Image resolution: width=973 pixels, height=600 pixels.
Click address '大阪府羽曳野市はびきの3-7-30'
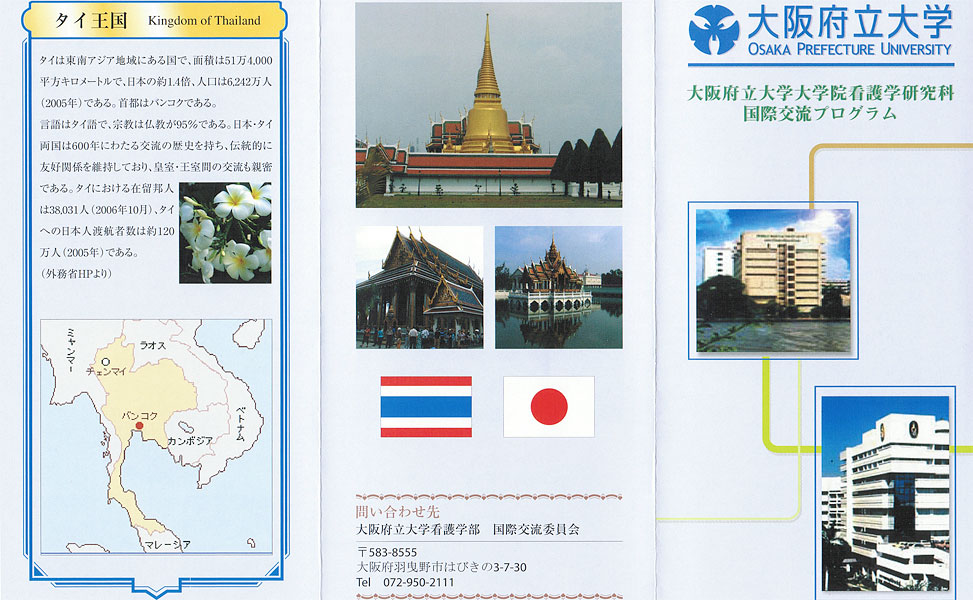(441, 567)
